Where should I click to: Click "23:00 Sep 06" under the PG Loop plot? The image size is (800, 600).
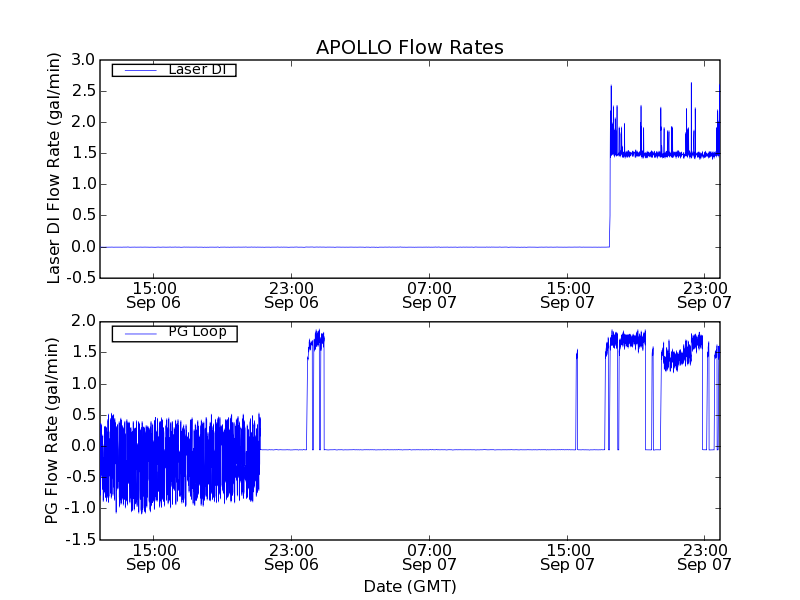pos(291,558)
